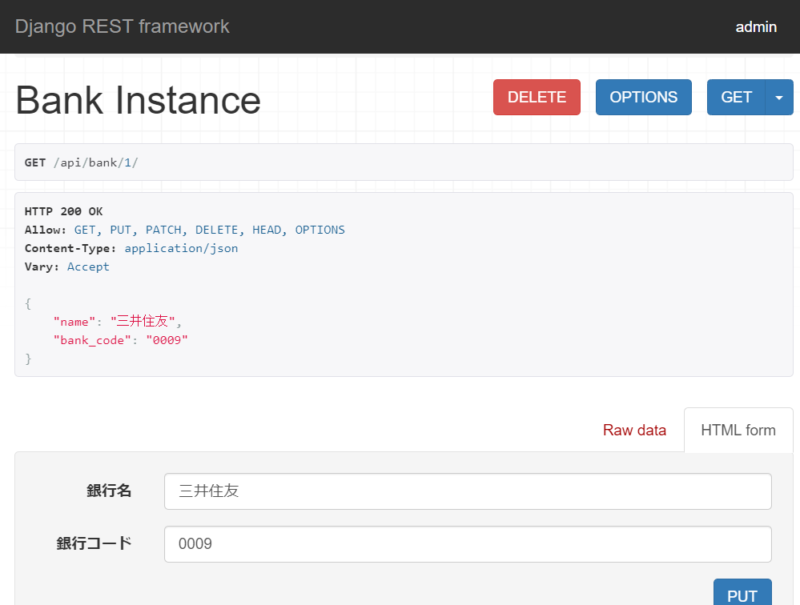The image size is (800, 605).
Task: Click the HTTP 200 OK status line
Action: coord(63,211)
